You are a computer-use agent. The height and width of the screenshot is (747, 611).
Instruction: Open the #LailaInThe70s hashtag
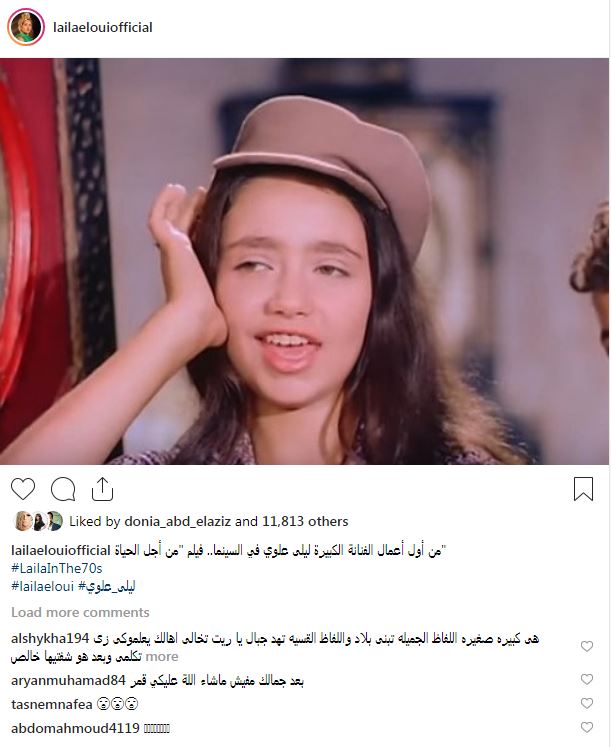(57, 568)
